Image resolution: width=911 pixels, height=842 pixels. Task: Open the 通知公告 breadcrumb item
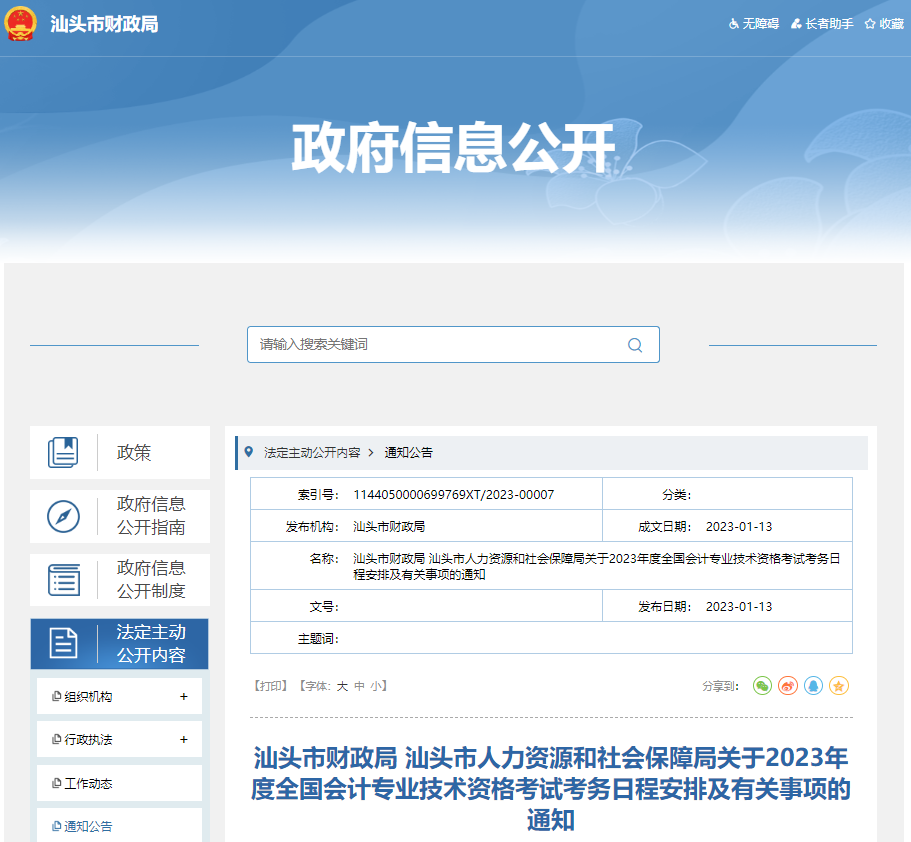click(x=410, y=452)
